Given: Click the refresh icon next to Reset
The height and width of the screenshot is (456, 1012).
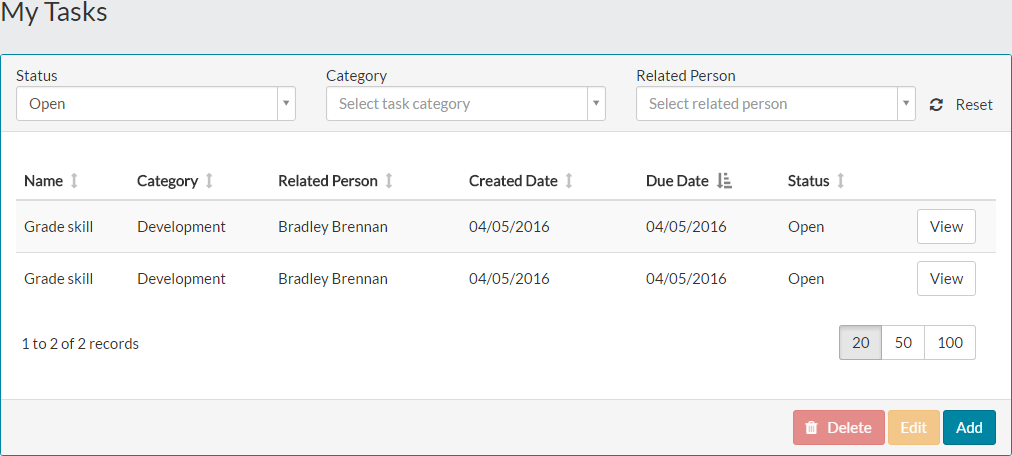Looking at the screenshot, I should pyautogui.click(x=936, y=105).
